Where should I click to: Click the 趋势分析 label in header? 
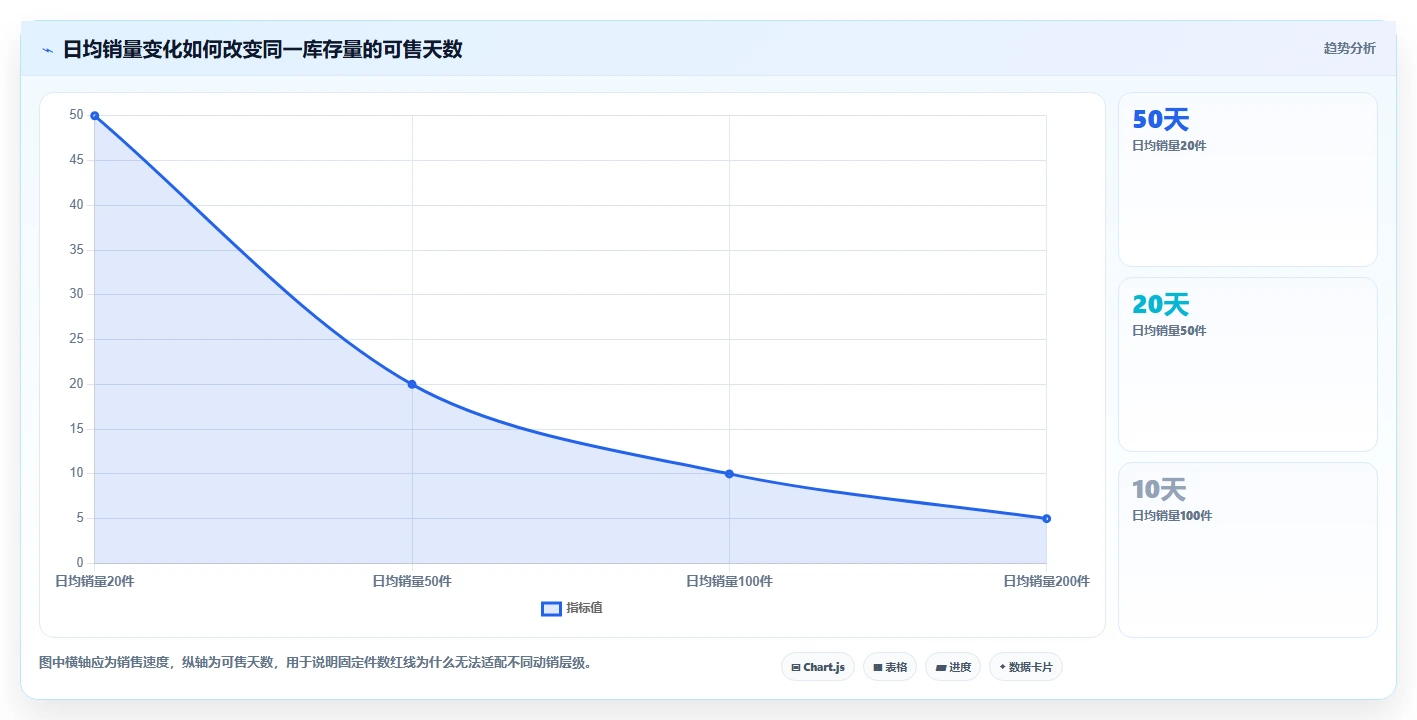pos(1349,48)
